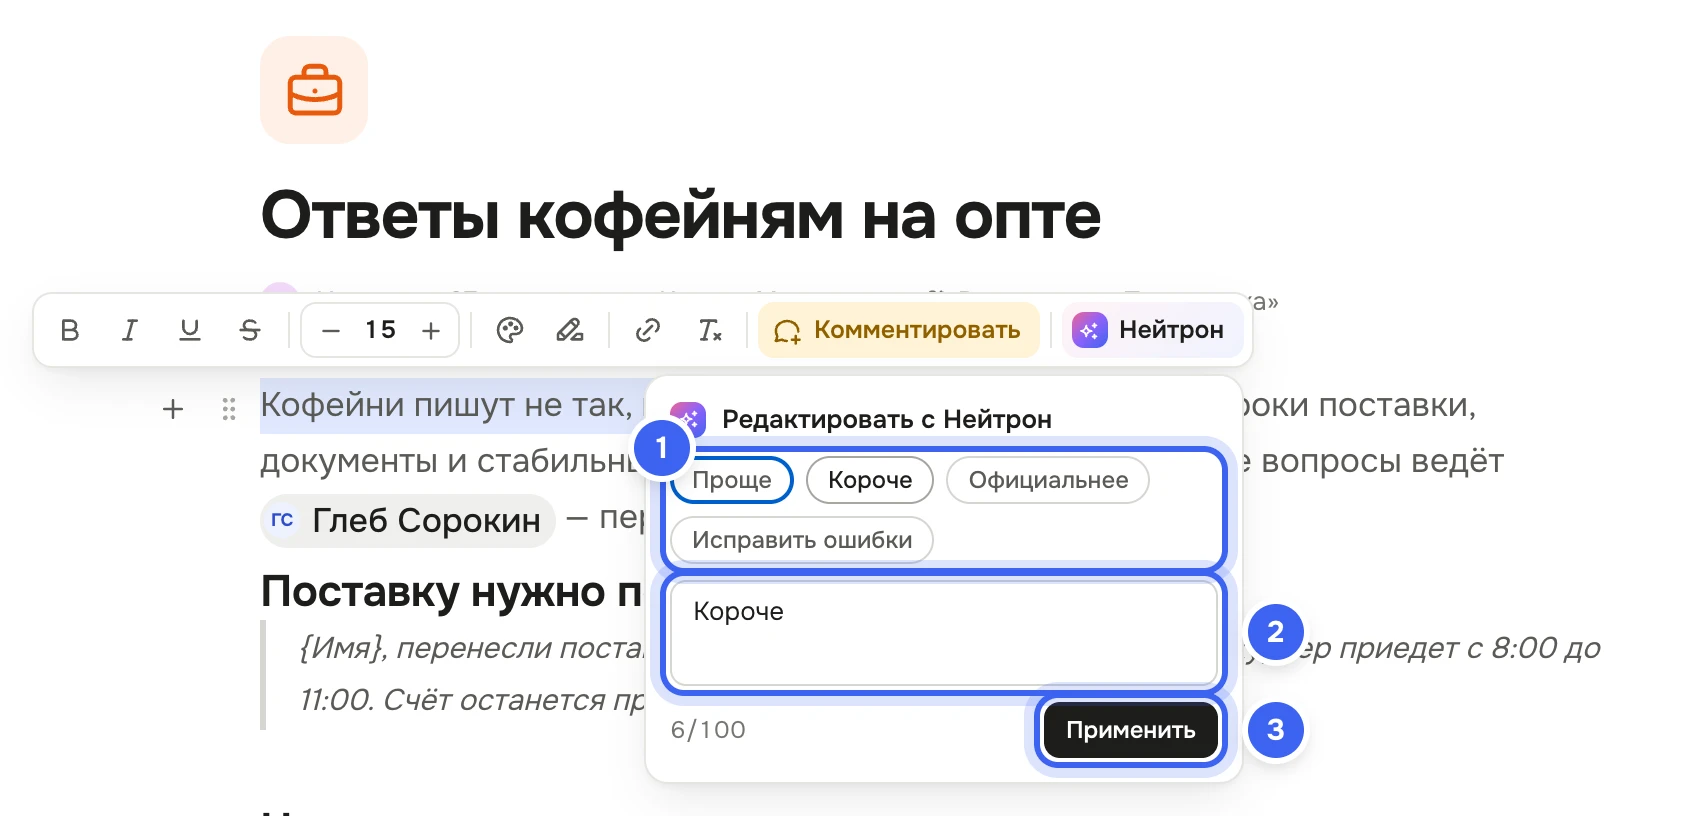Select the Официальнее rewrite option
Viewport: 1684px width, 816px height.
coord(1048,480)
